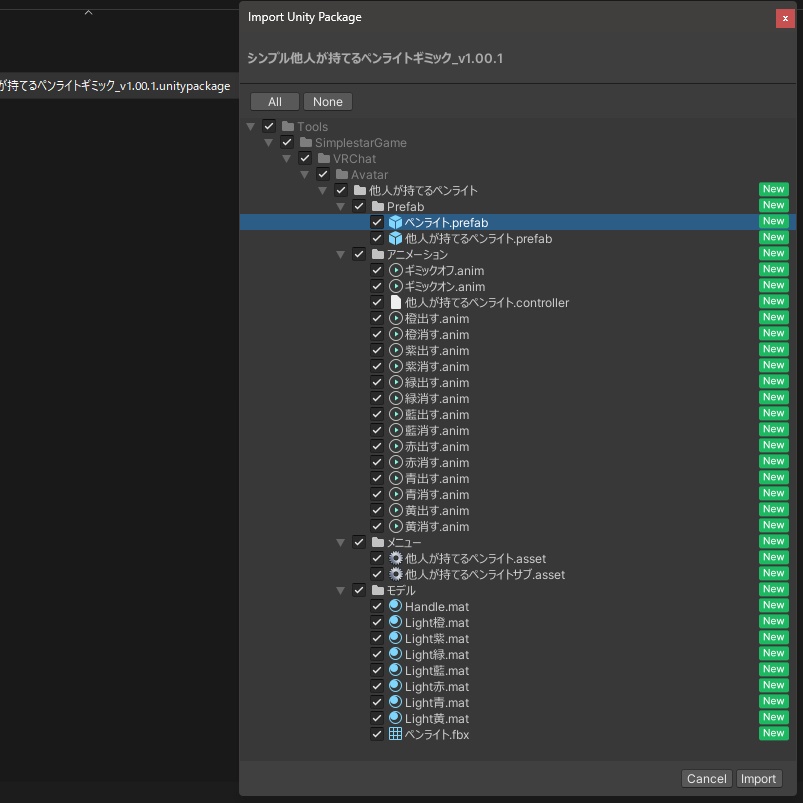Click the 赤出す.anim clip icon
This screenshot has height=803, width=803.
[x=395, y=446]
